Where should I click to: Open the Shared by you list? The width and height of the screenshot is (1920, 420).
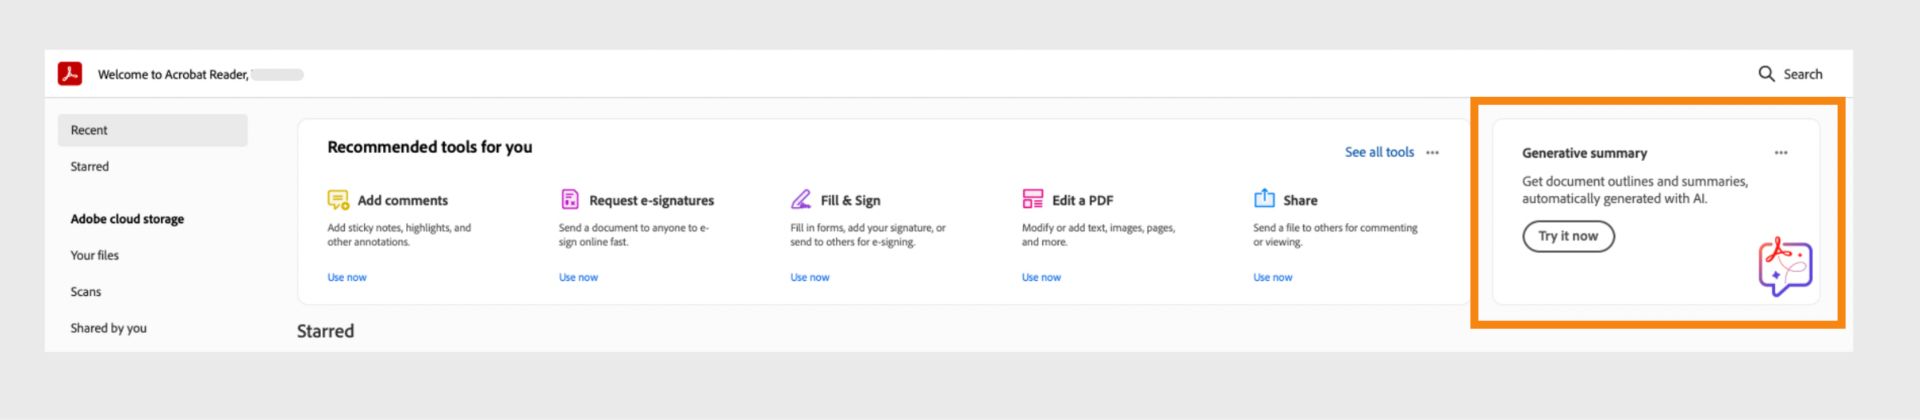(x=109, y=328)
